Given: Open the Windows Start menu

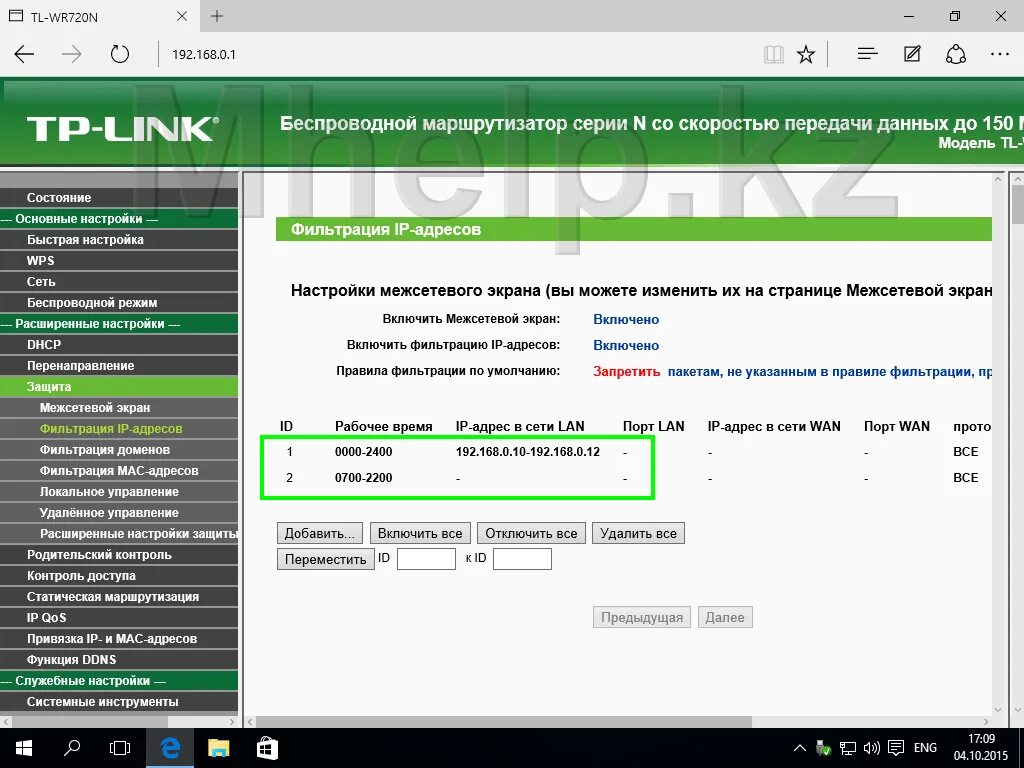Looking at the screenshot, I should (x=24, y=748).
